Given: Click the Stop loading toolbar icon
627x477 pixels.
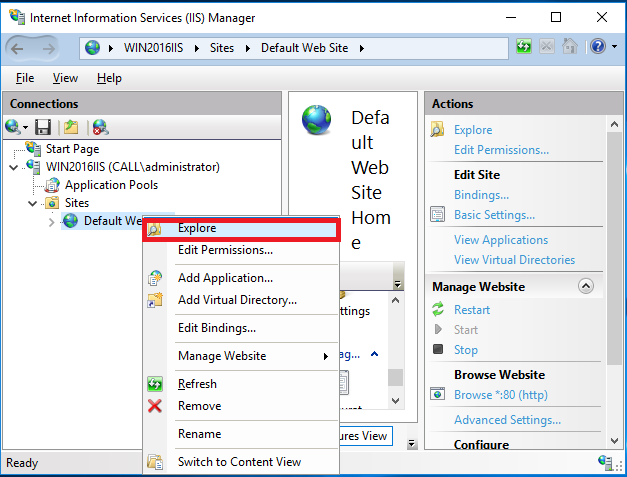Looking at the screenshot, I should coord(547,47).
